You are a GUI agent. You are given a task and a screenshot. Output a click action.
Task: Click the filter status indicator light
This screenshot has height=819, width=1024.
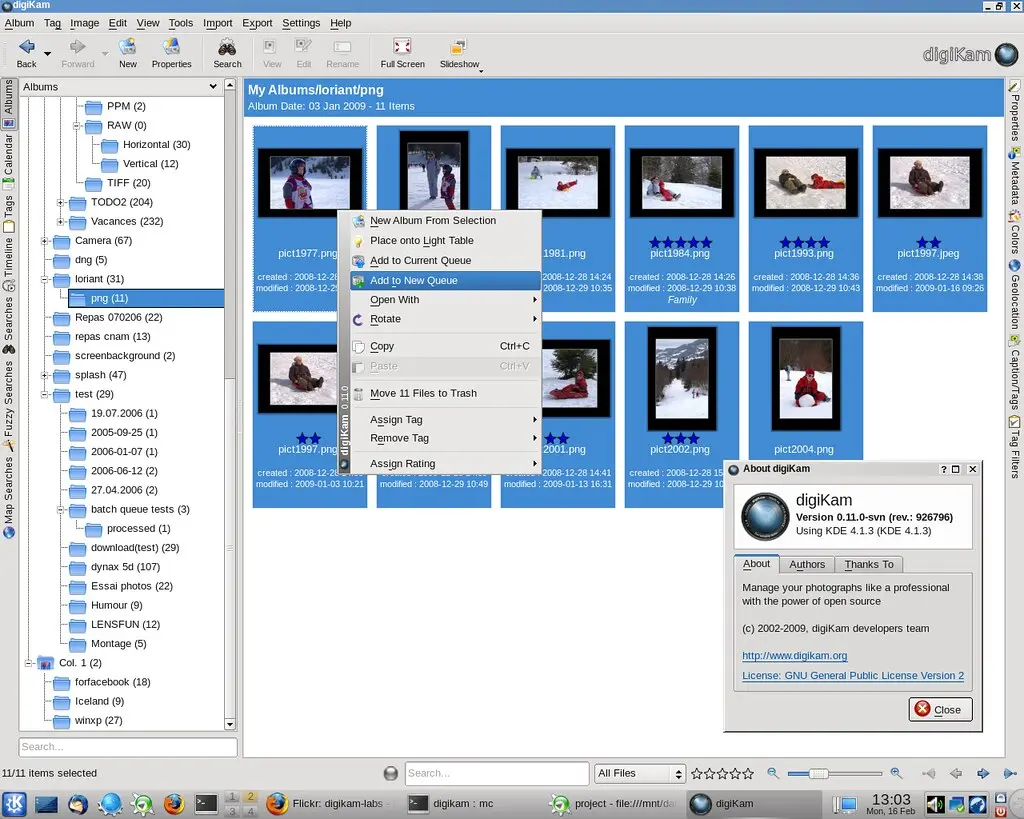point(391,773)
